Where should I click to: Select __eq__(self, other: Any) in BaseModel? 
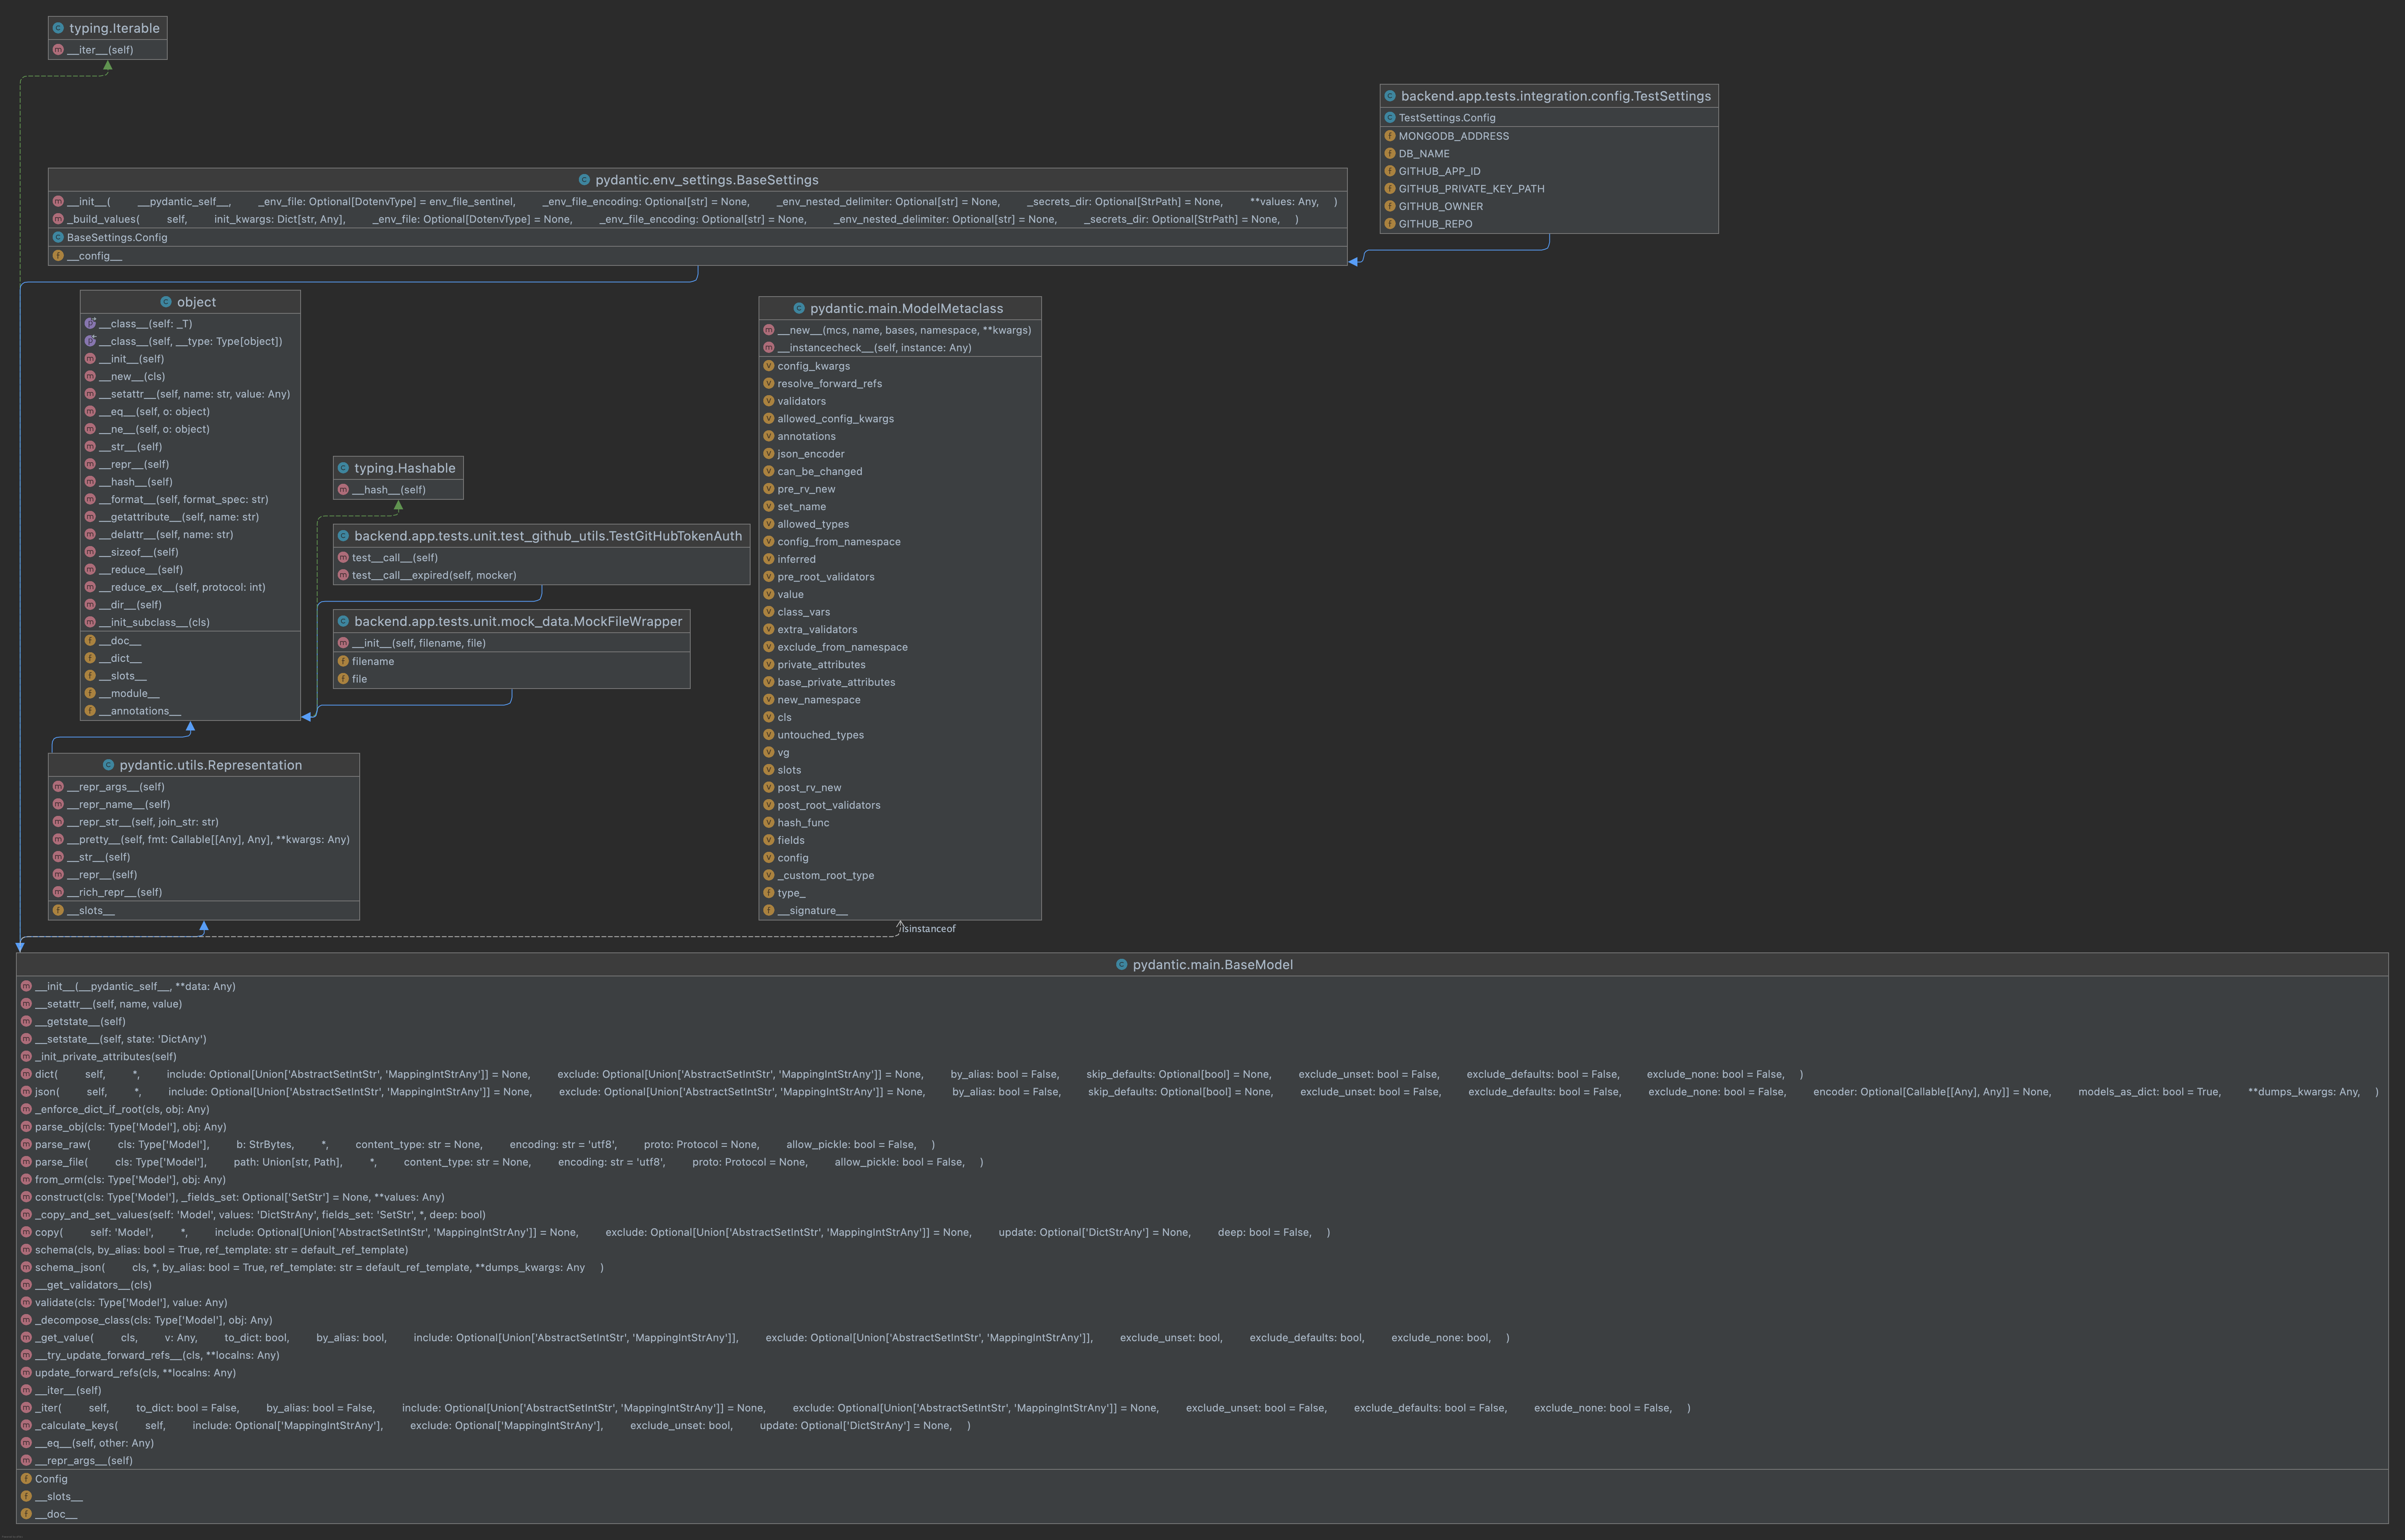(94, 1443)
